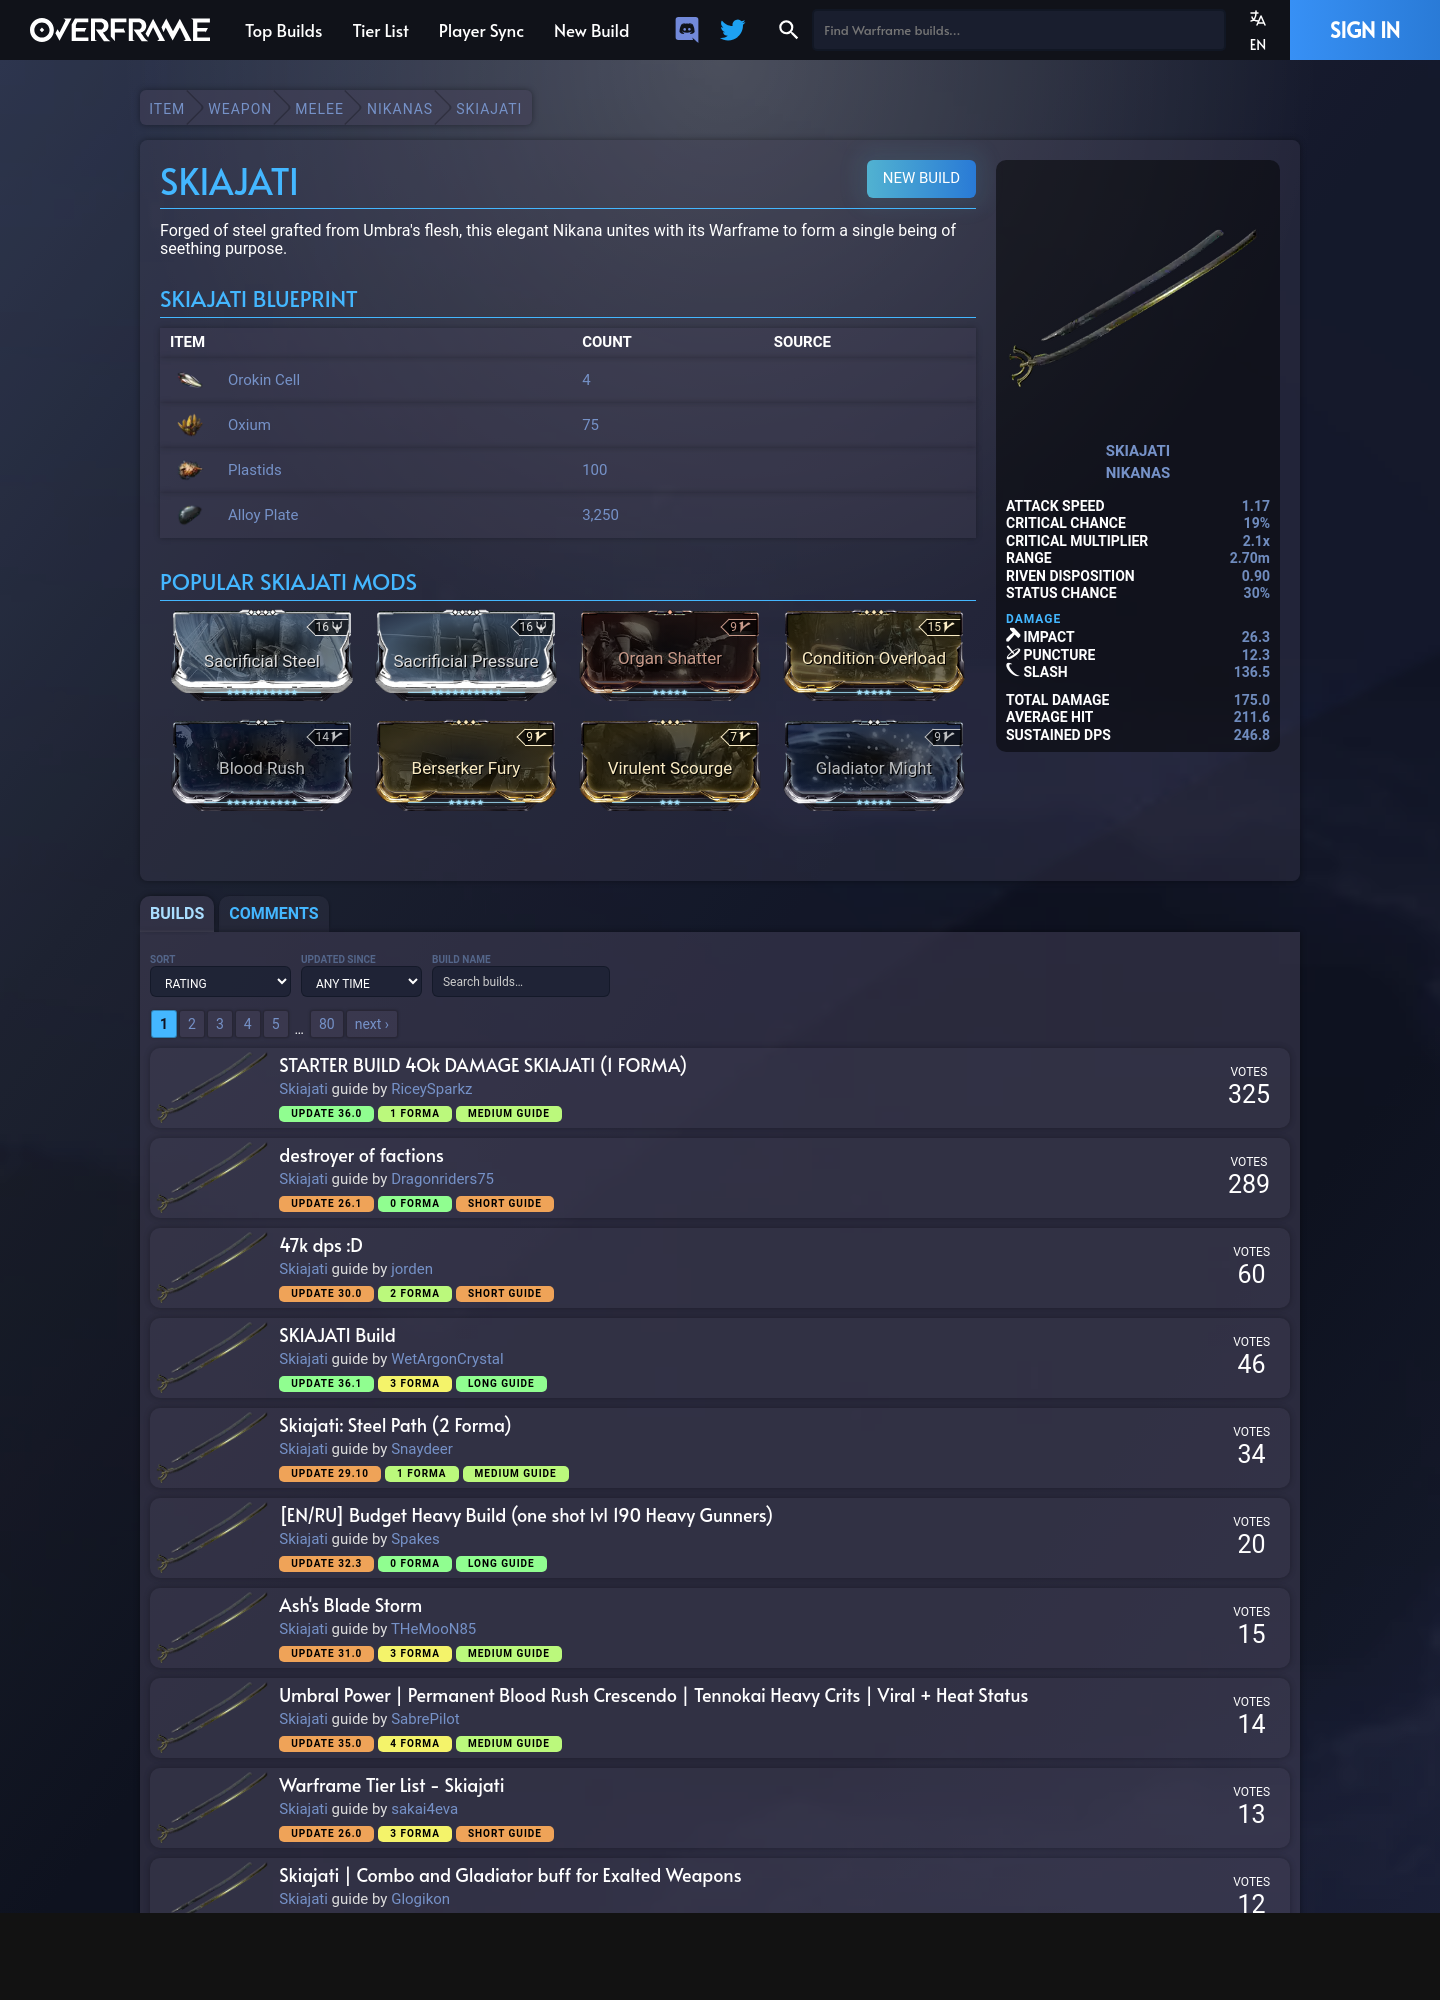The height and width of the screenshot is (2000, 1440).
Task: Click the MELEE breadcrumb
Action: 319,109
